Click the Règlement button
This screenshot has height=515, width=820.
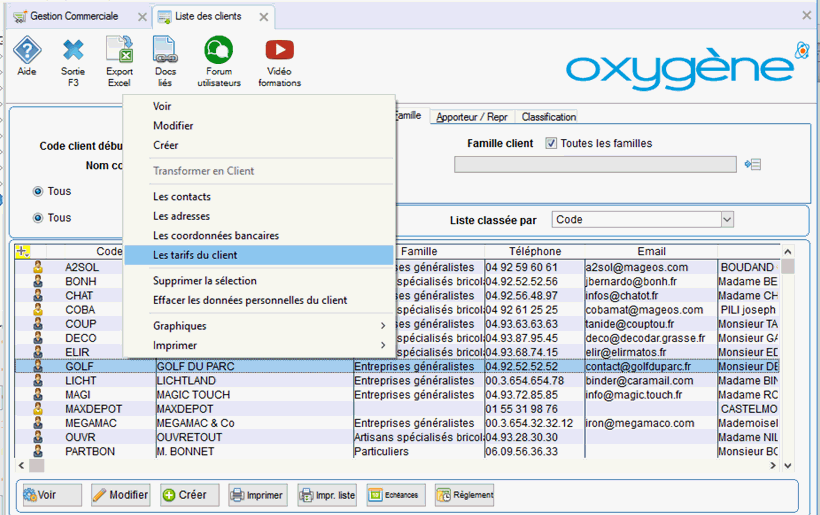coord(464,495)
